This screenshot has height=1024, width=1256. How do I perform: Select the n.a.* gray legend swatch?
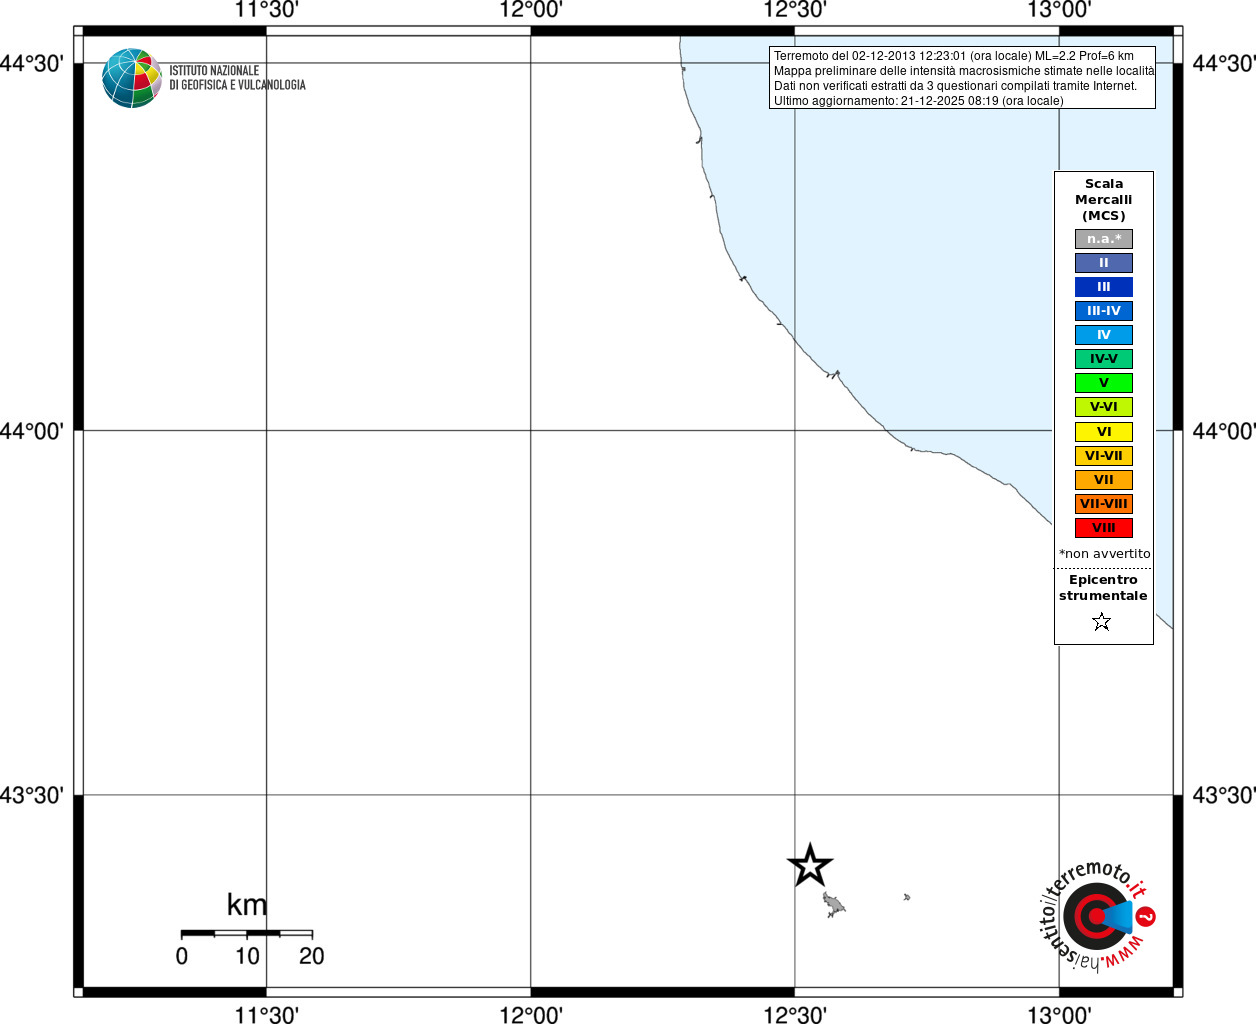pos(1104,239)
